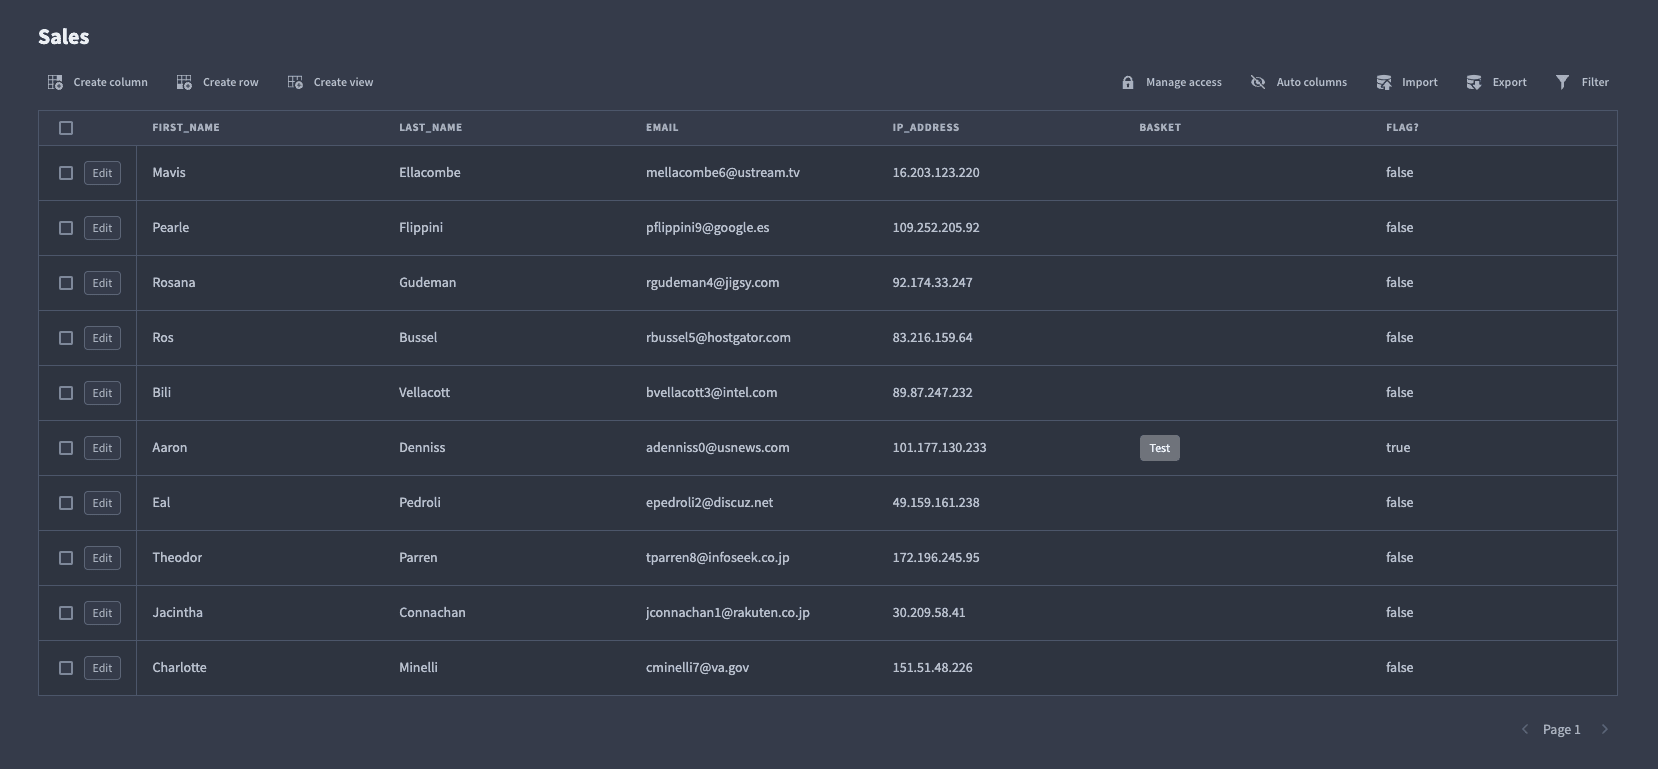Open LAST_NAME column header
1658x769 pixels.
(430, 128)
